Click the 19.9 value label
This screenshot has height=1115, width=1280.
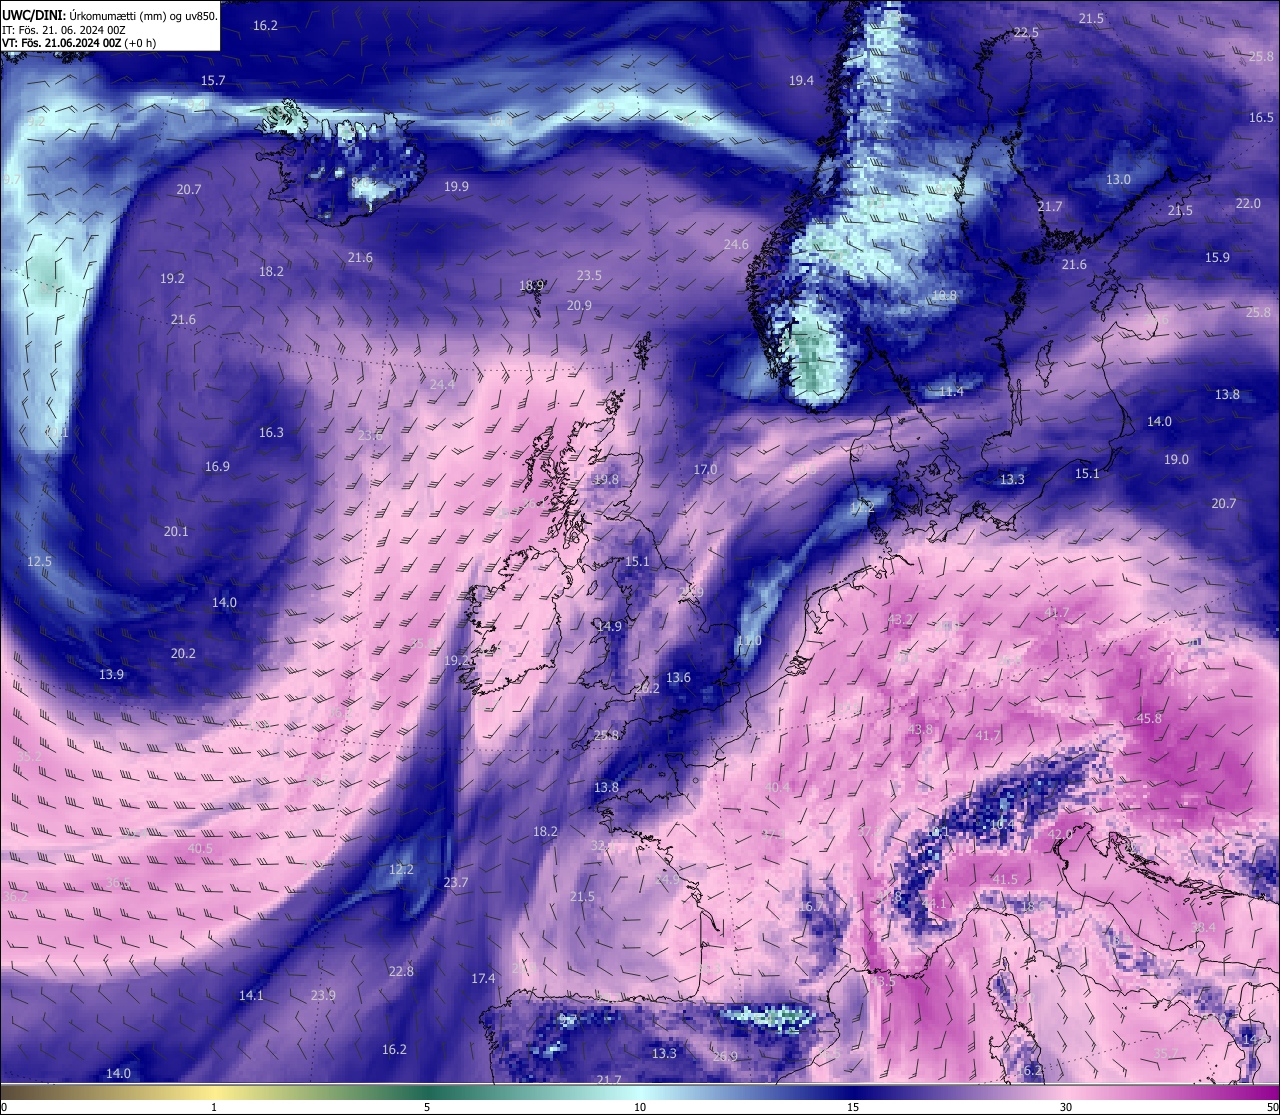(457, 186)
